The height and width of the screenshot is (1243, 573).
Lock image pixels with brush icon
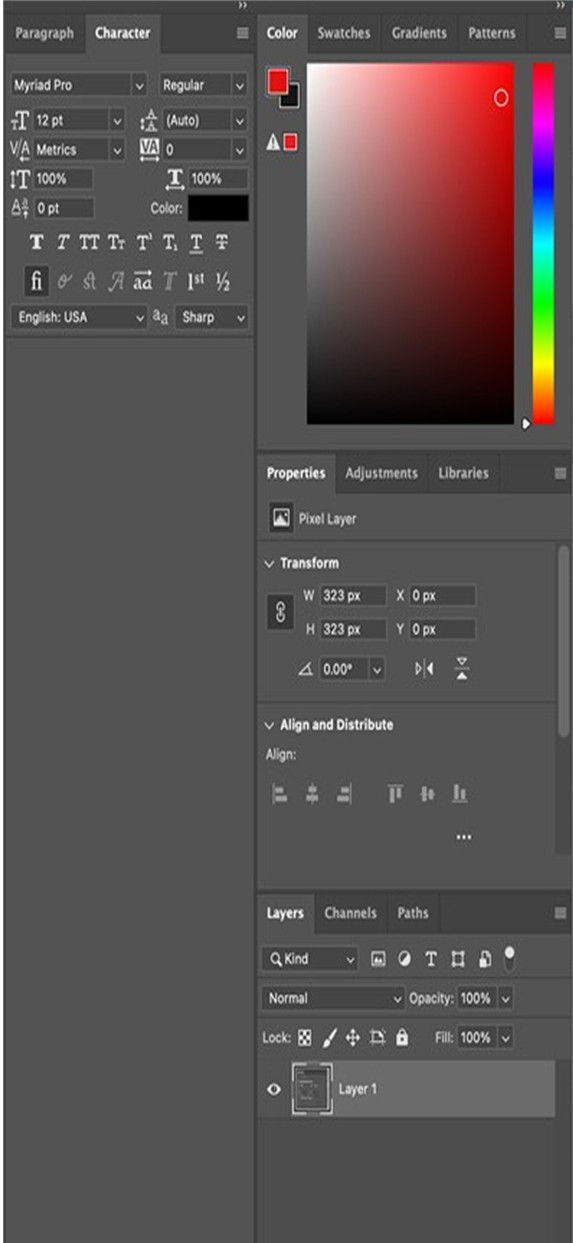(x=330, y=1038)
